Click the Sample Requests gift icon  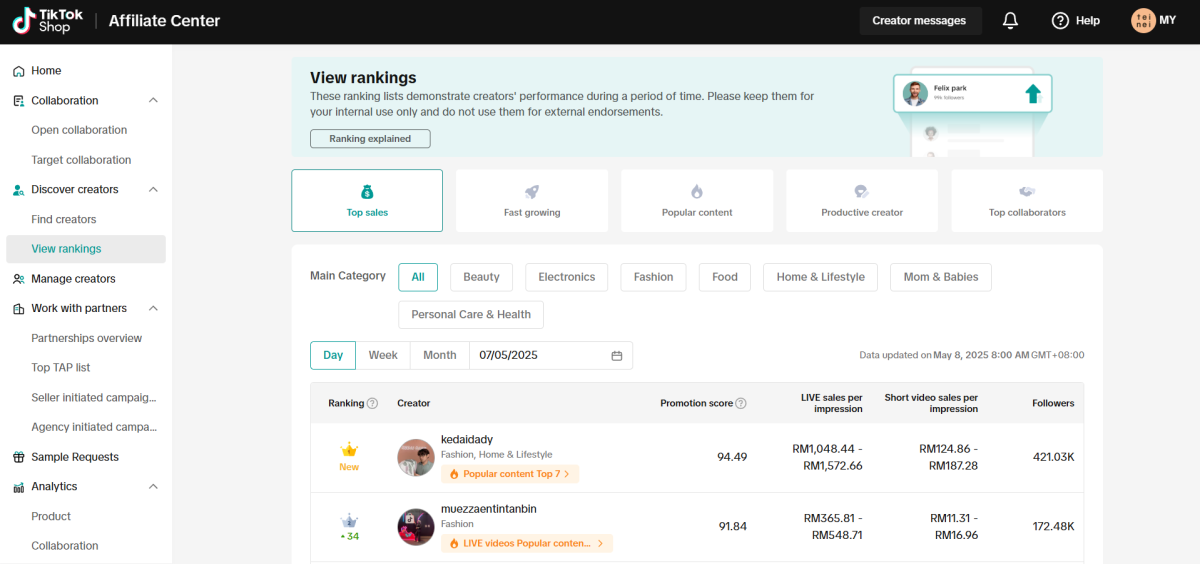pyautogui.click(x=19, y=457)
